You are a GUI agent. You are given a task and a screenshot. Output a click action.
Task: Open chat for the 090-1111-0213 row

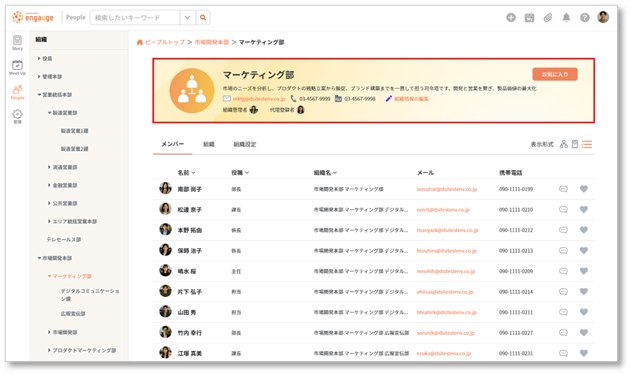(x=563, y=250)
